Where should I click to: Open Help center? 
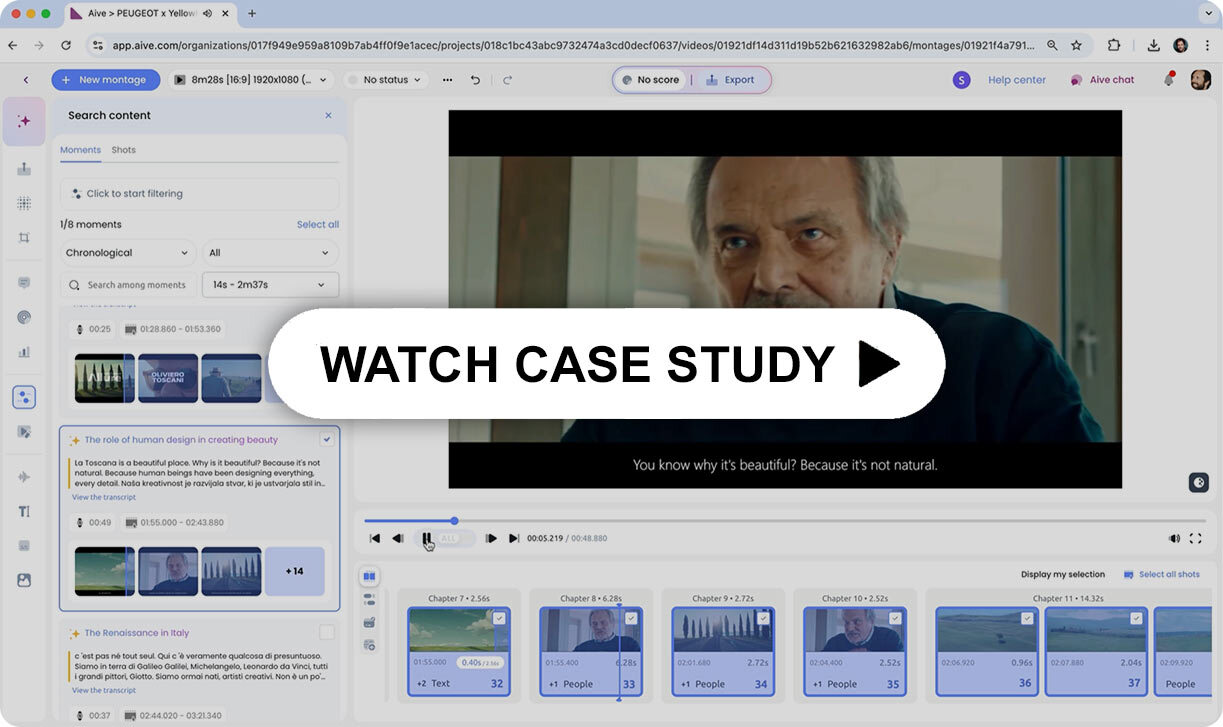pyautogui.click(x=1017, y=80)
